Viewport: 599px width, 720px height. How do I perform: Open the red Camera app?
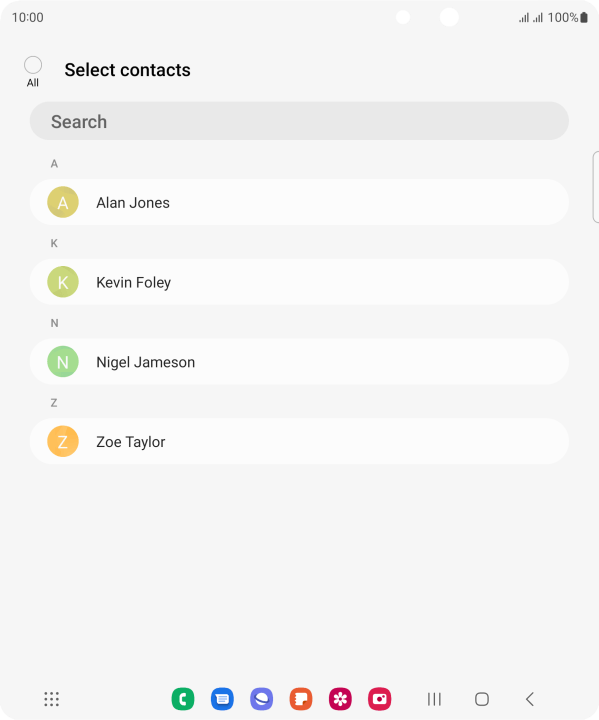pos(379,699)
